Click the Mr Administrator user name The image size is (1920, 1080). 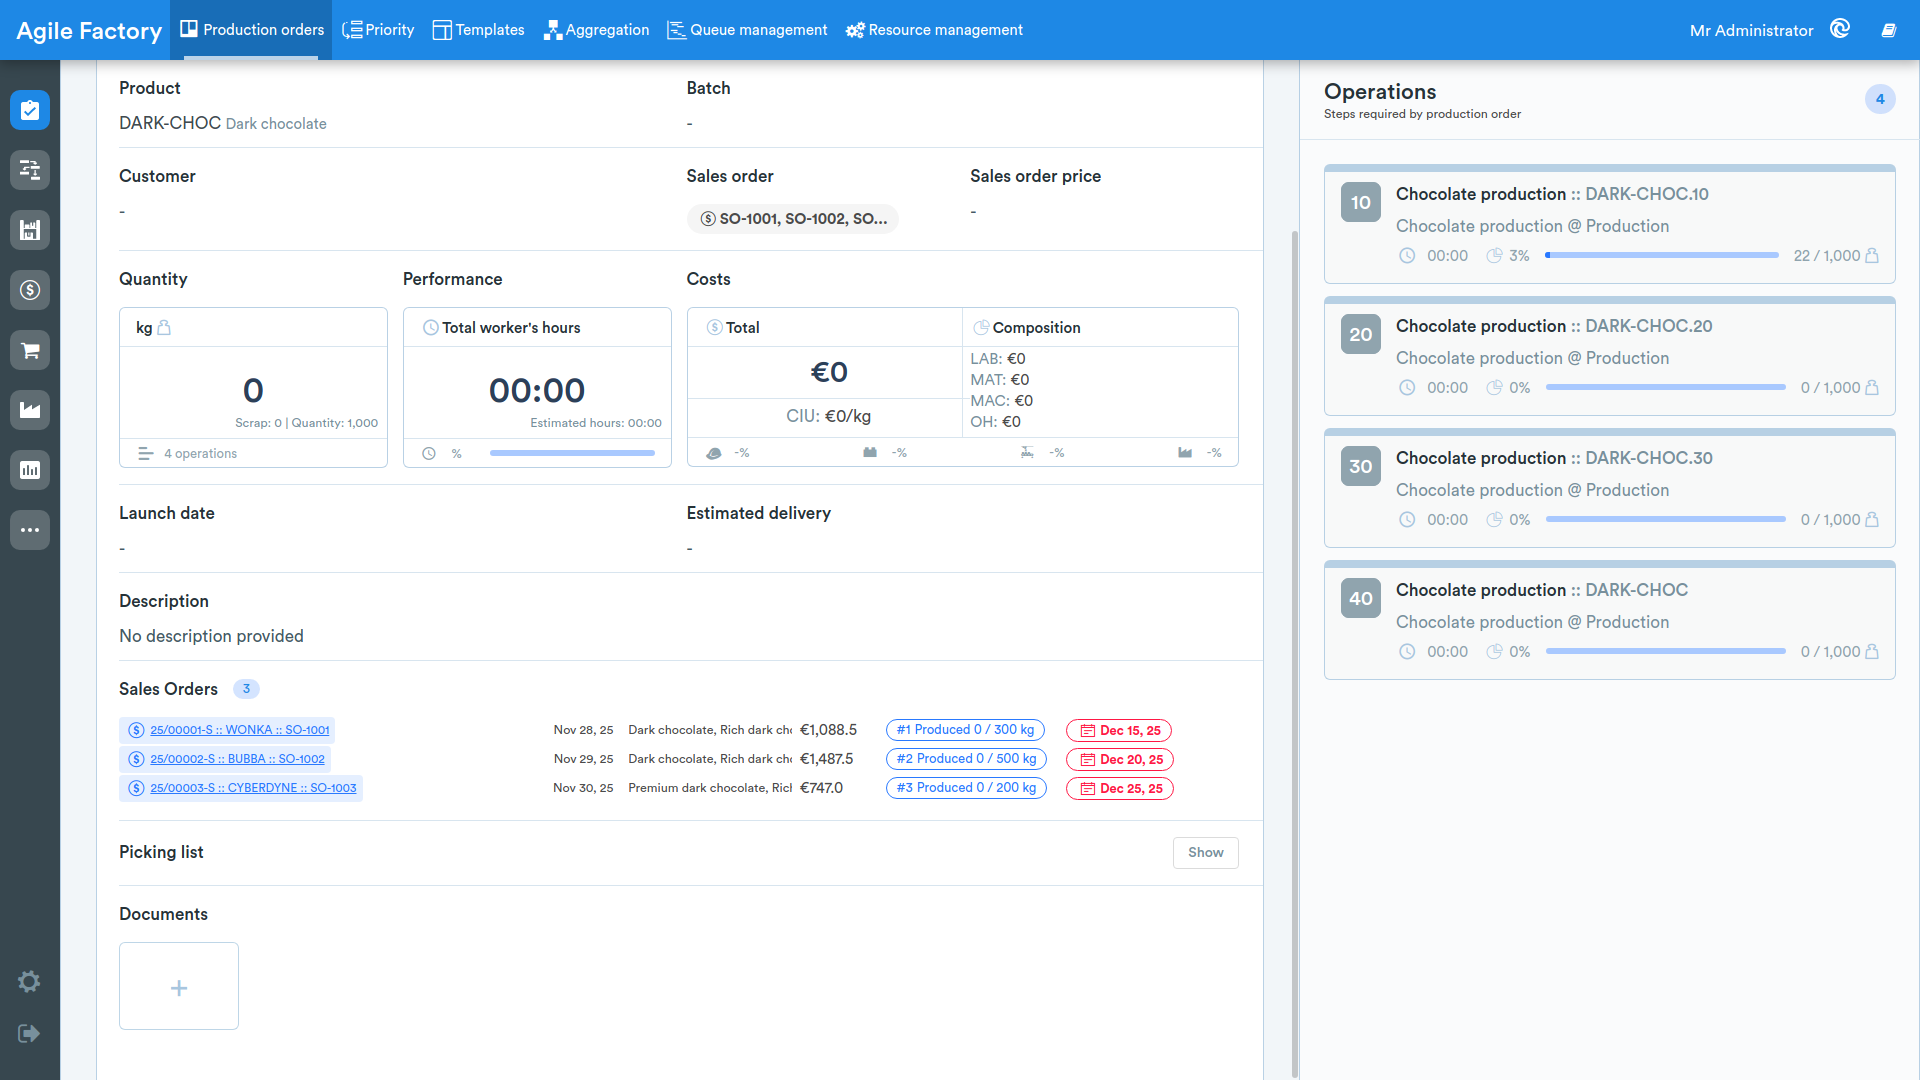coord(1751,30)
